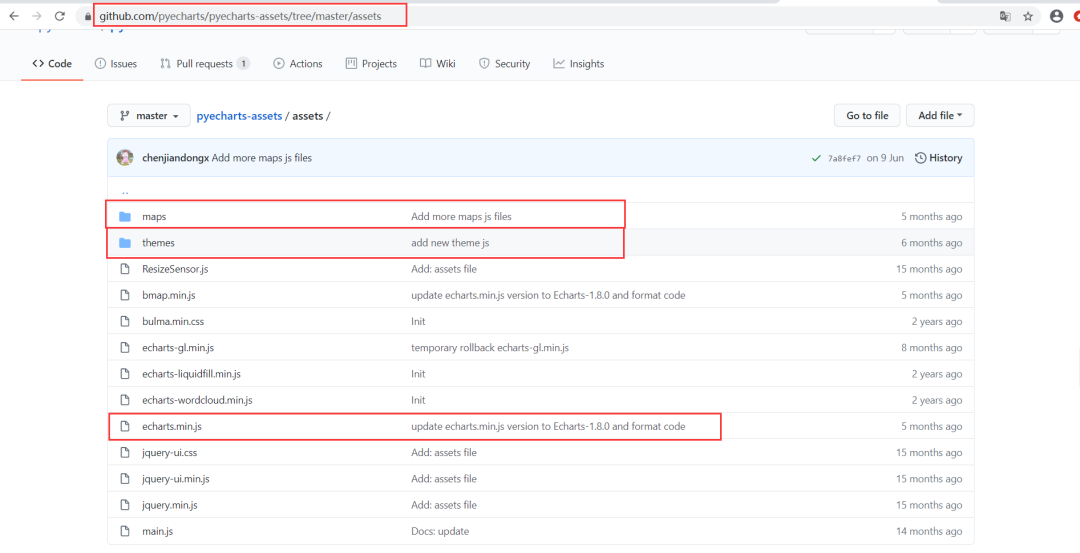The width and height of the screenshot is (1080, 553).
Task: Open the Issues tab
Action: pos(116,63)
